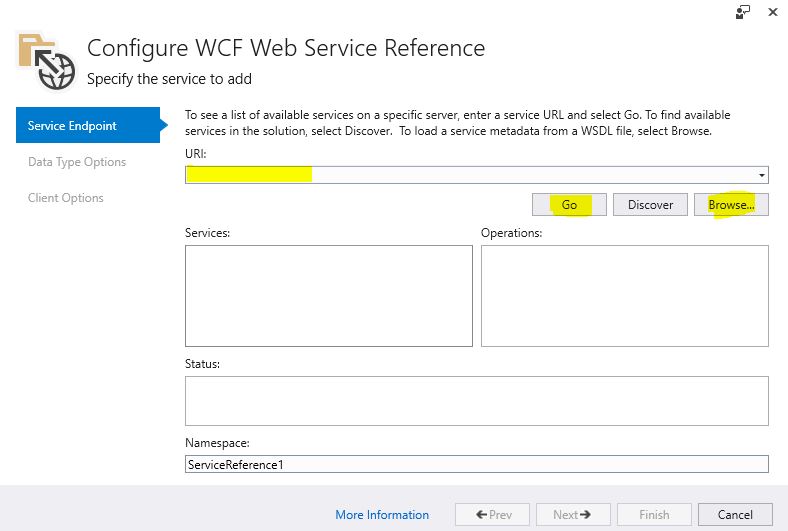This screenshot has width=788, height=531.
Task: Click the 'Namespace:' label
Action: pos(217,443)
